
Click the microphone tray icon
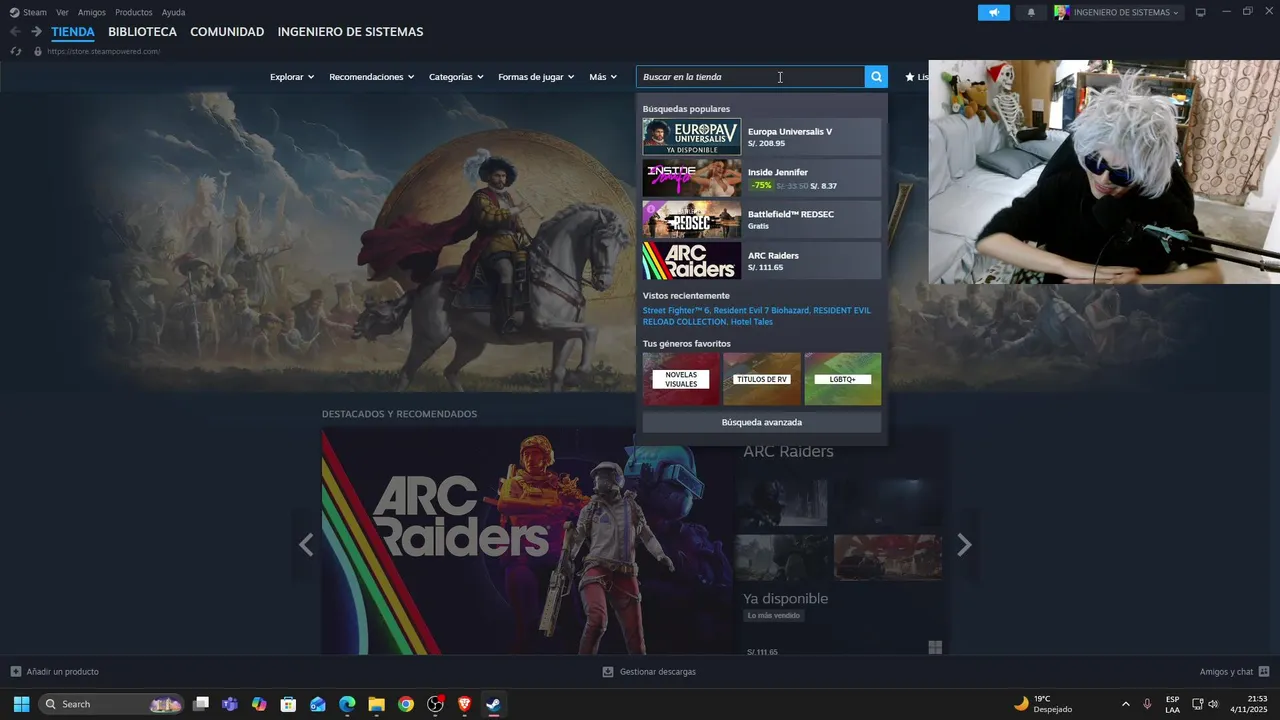1147,704
